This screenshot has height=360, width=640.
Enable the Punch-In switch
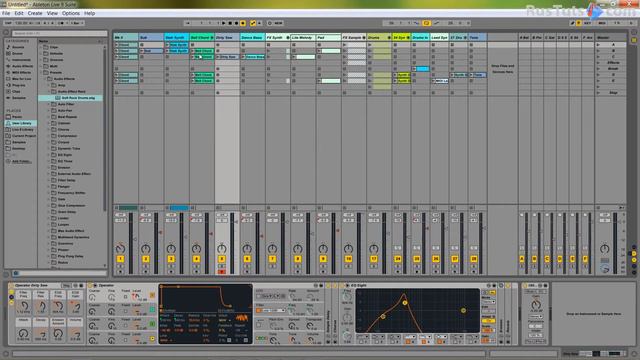click(x=417, y=23)
